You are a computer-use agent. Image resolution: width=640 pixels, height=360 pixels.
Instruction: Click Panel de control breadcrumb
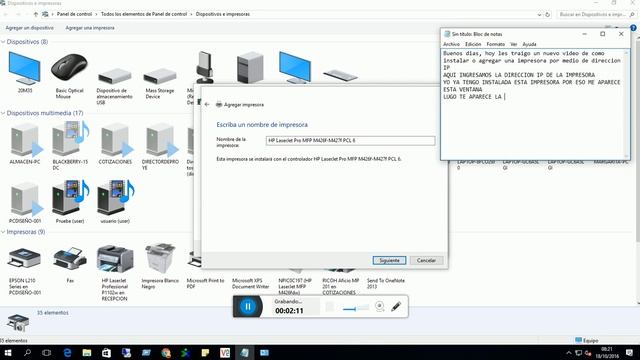click(74, 14)
